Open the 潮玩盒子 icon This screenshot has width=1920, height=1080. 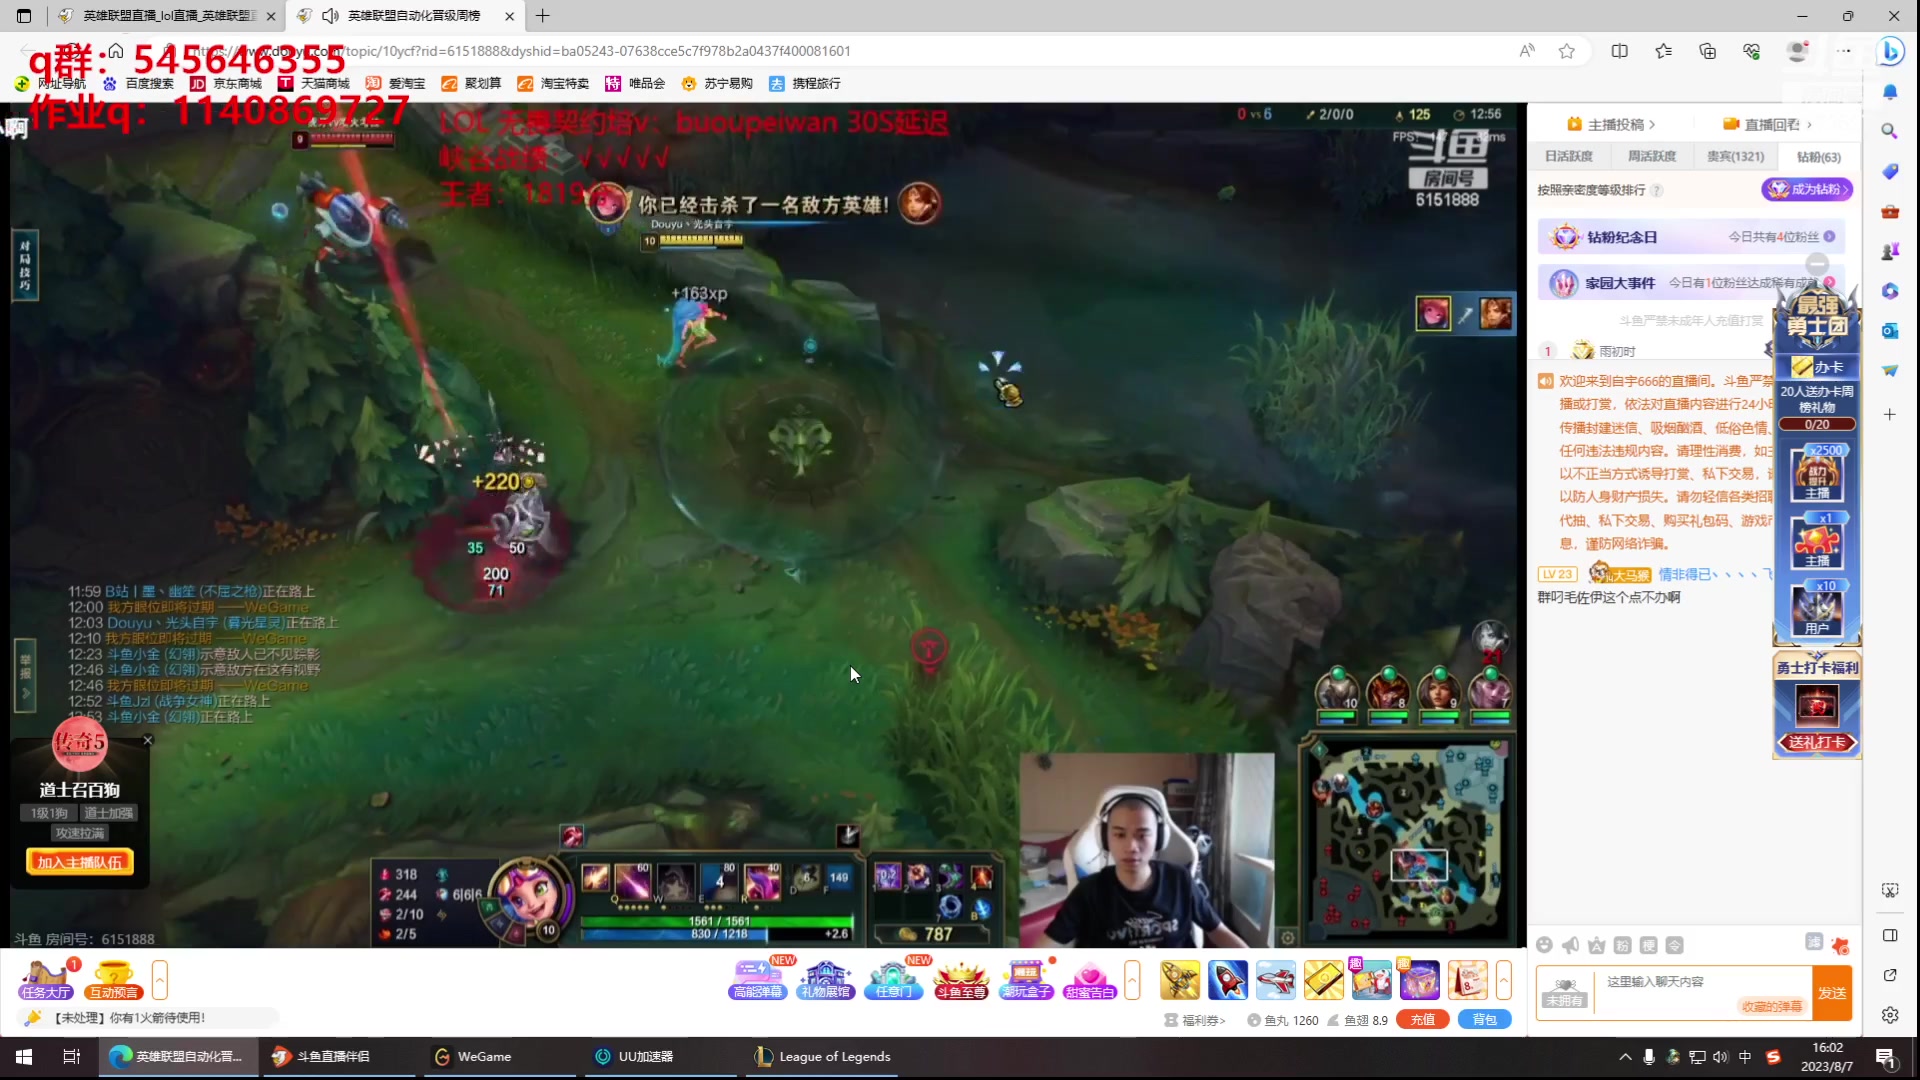1027,980
